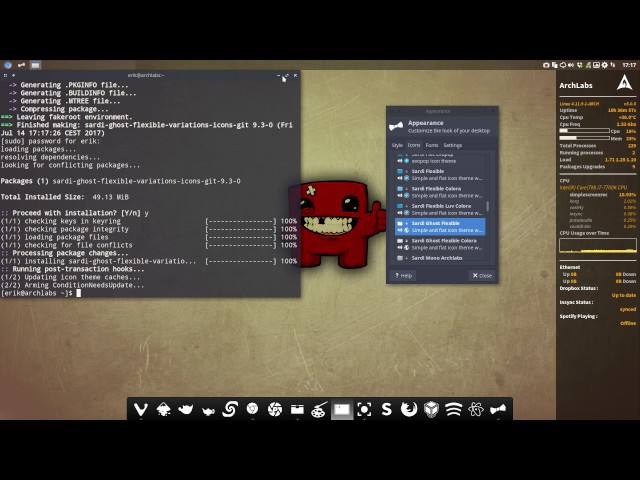Click the bow tie icon in Appearance header
Image resolution: width=640 pixels, height=480 pixels.
point(396,127)
